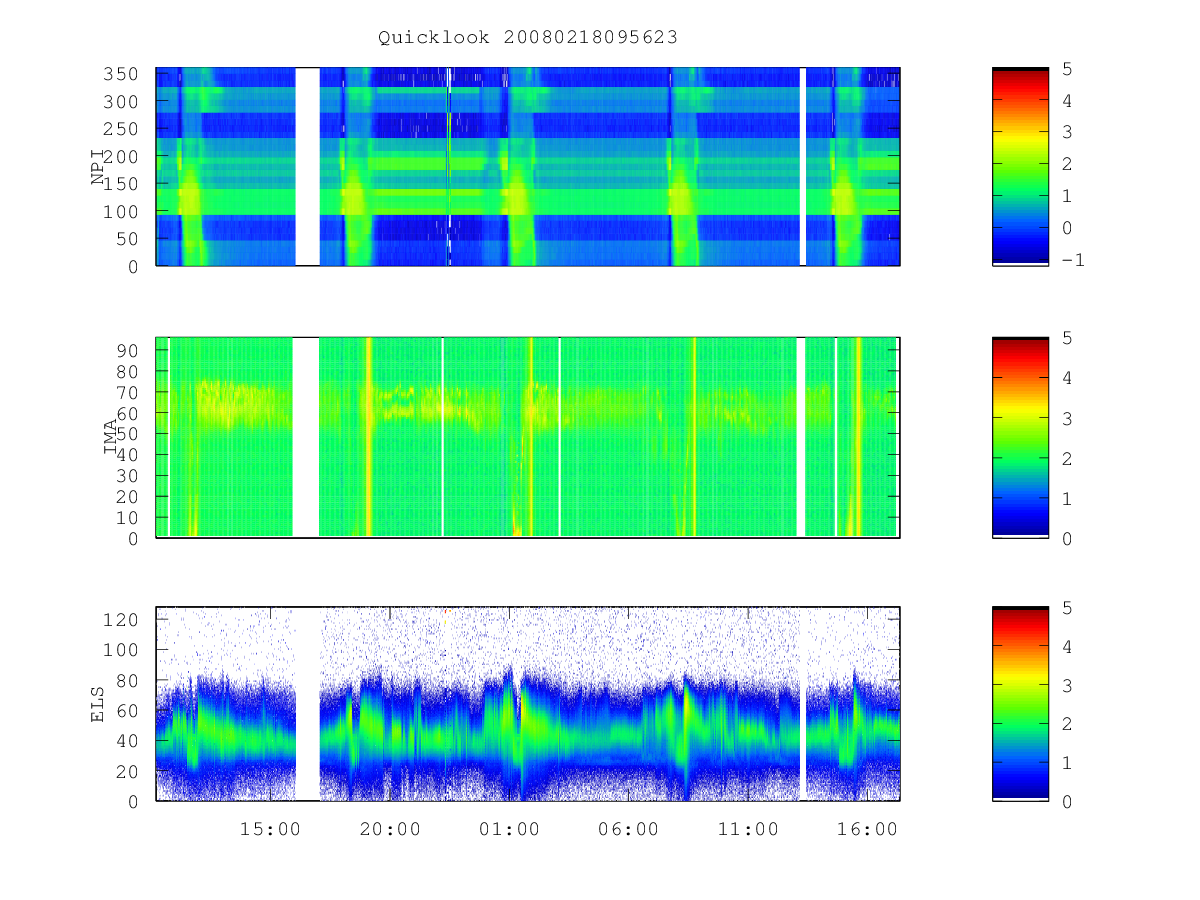The image size is (1200, 900).
Task: Click the 06:00 time tick label
Action: pos(628,829)
